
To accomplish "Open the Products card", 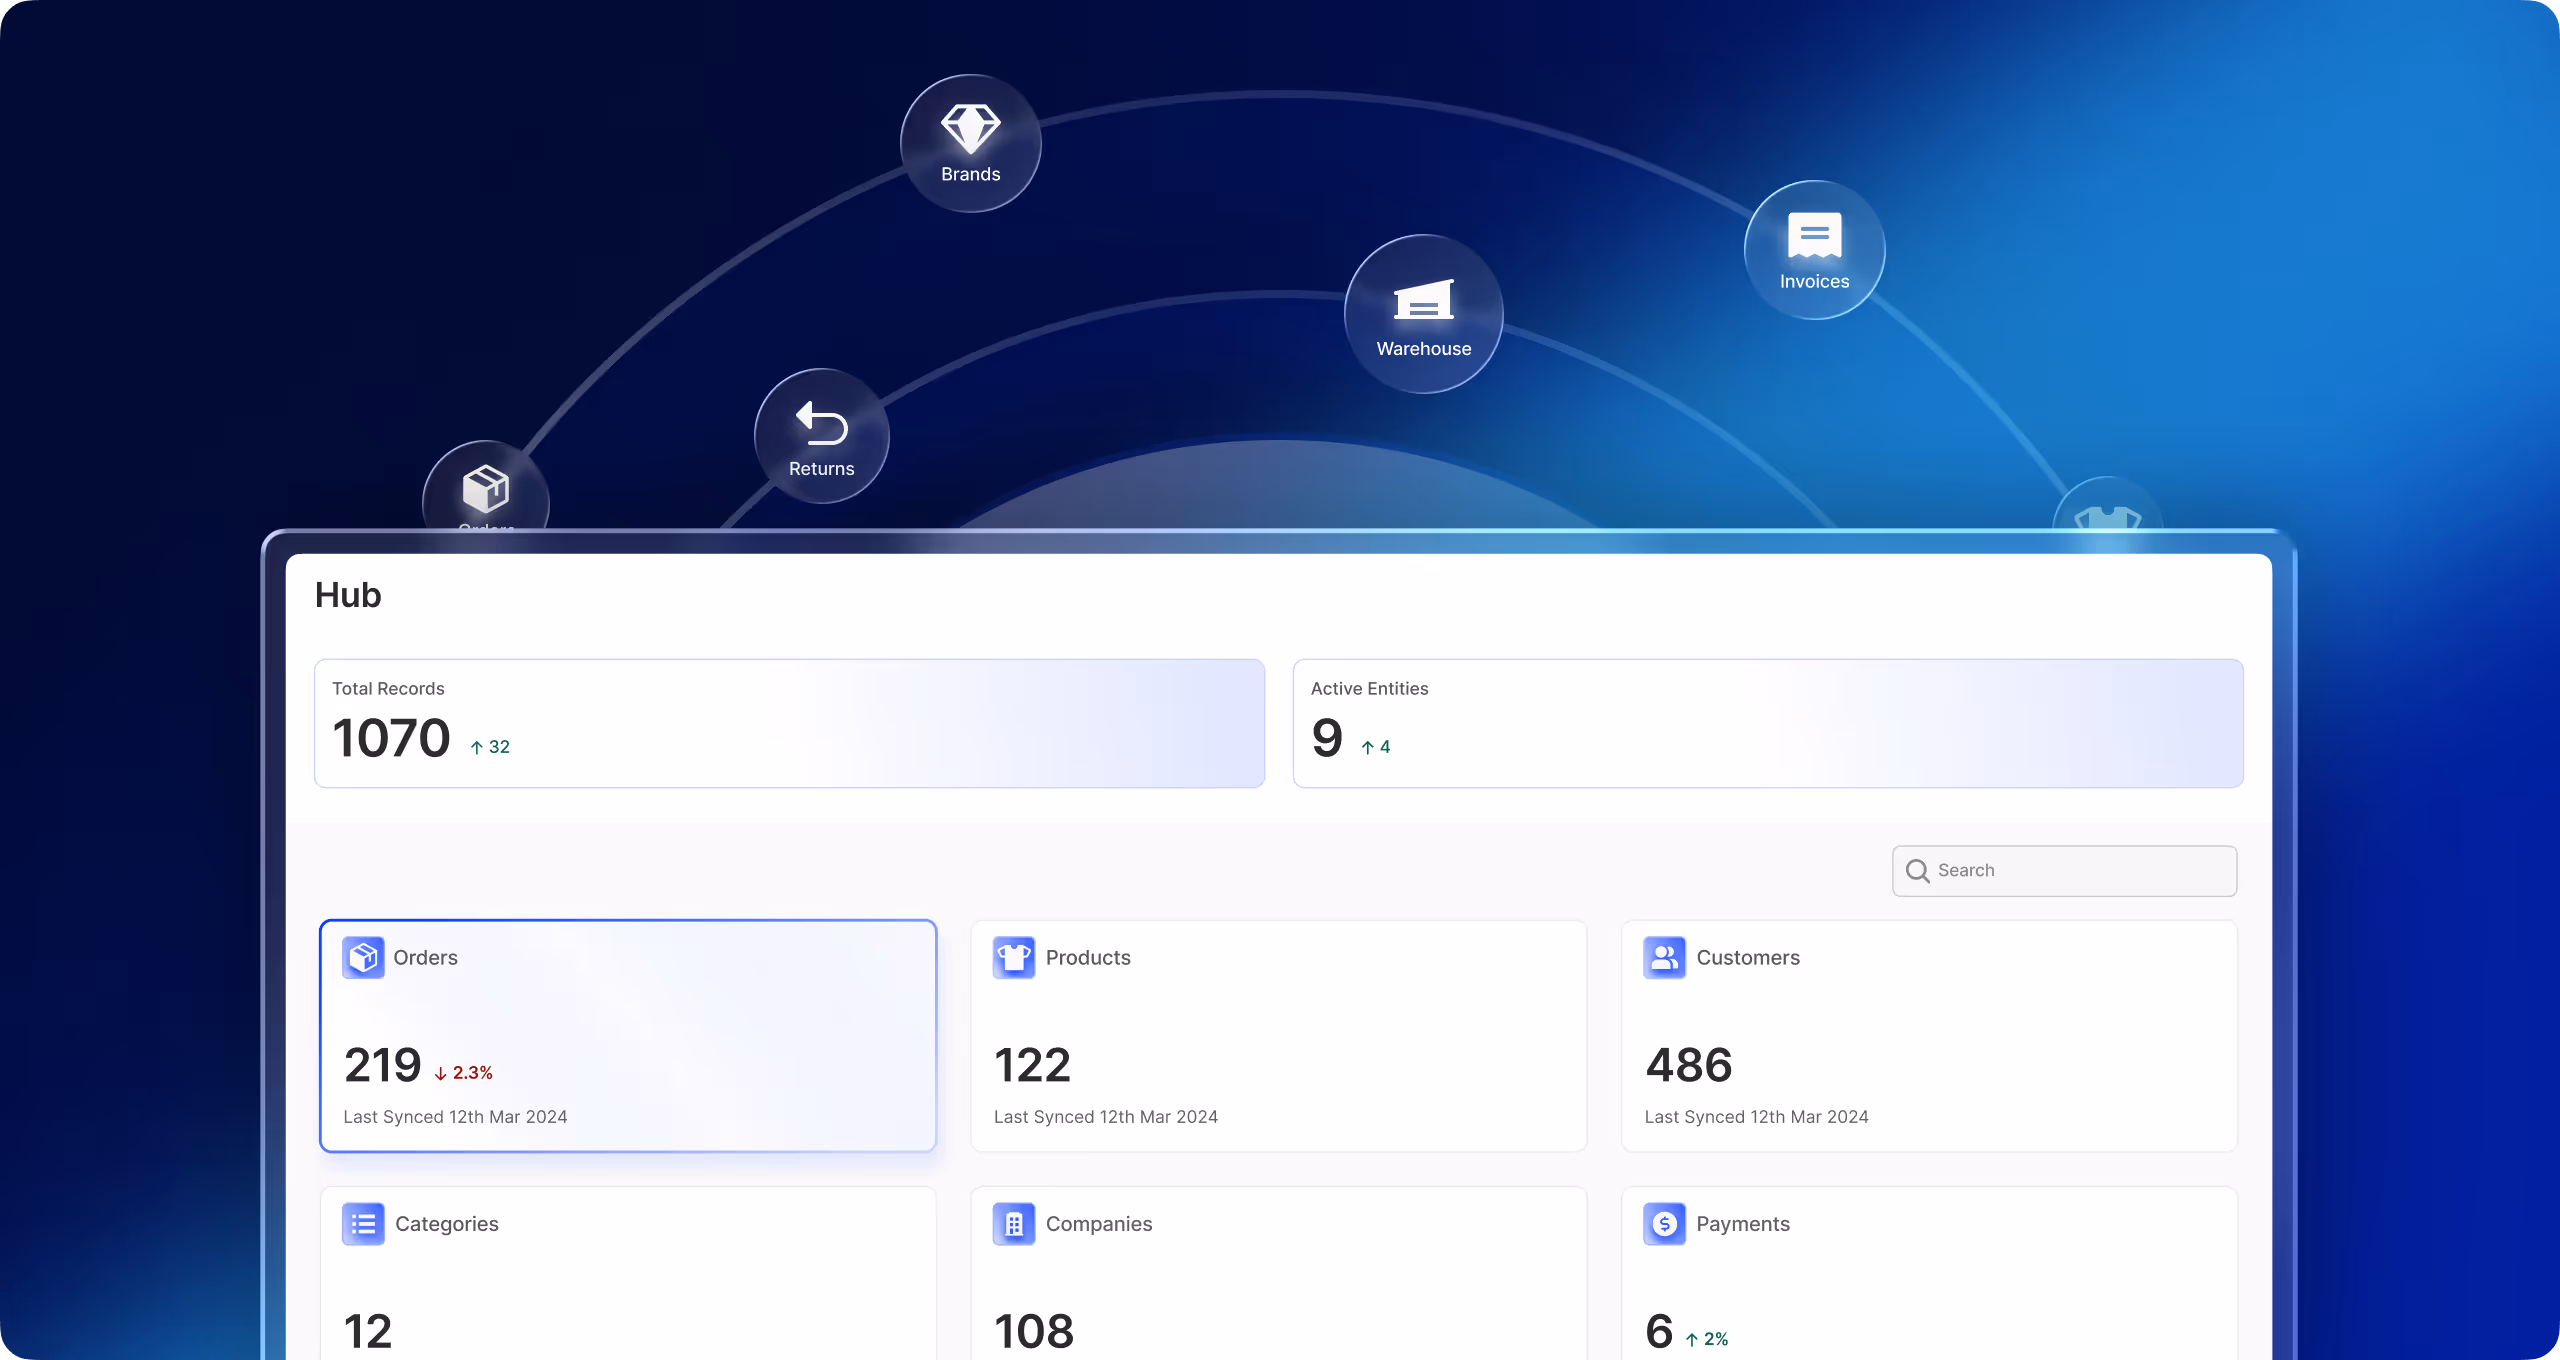I will point(1278,1036).
